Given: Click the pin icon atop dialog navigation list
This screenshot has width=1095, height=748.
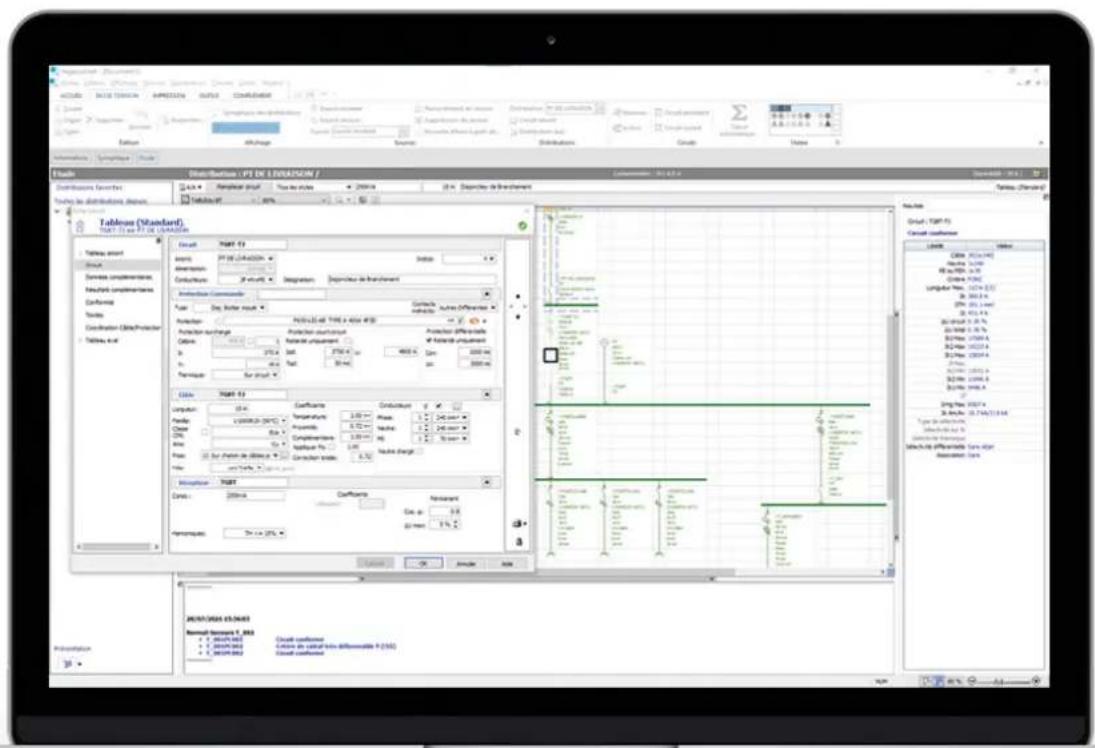Looking at the screenshot, I should tap(159, 241).
